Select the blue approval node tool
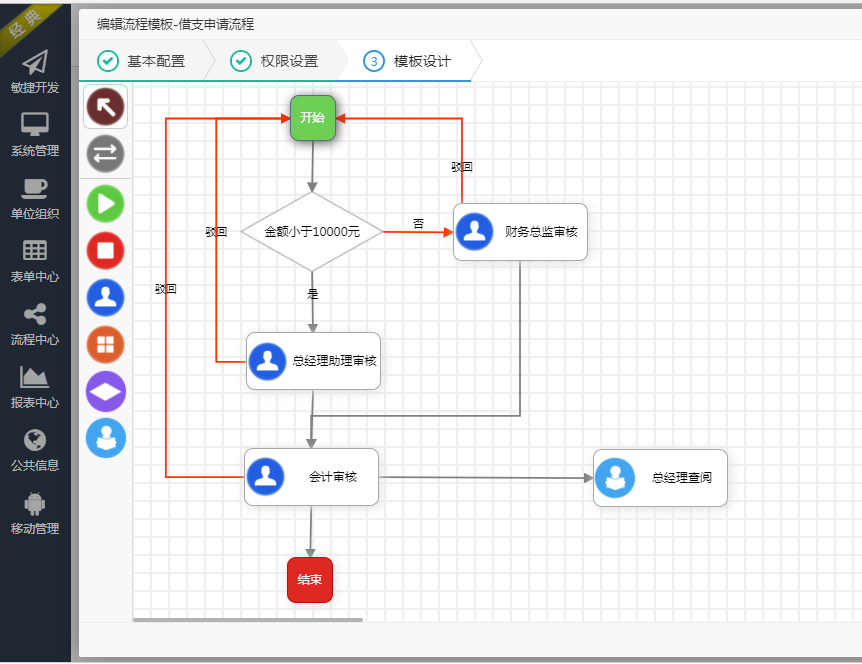862x664 pixels. pyautogui.click(x=105, y=297)
